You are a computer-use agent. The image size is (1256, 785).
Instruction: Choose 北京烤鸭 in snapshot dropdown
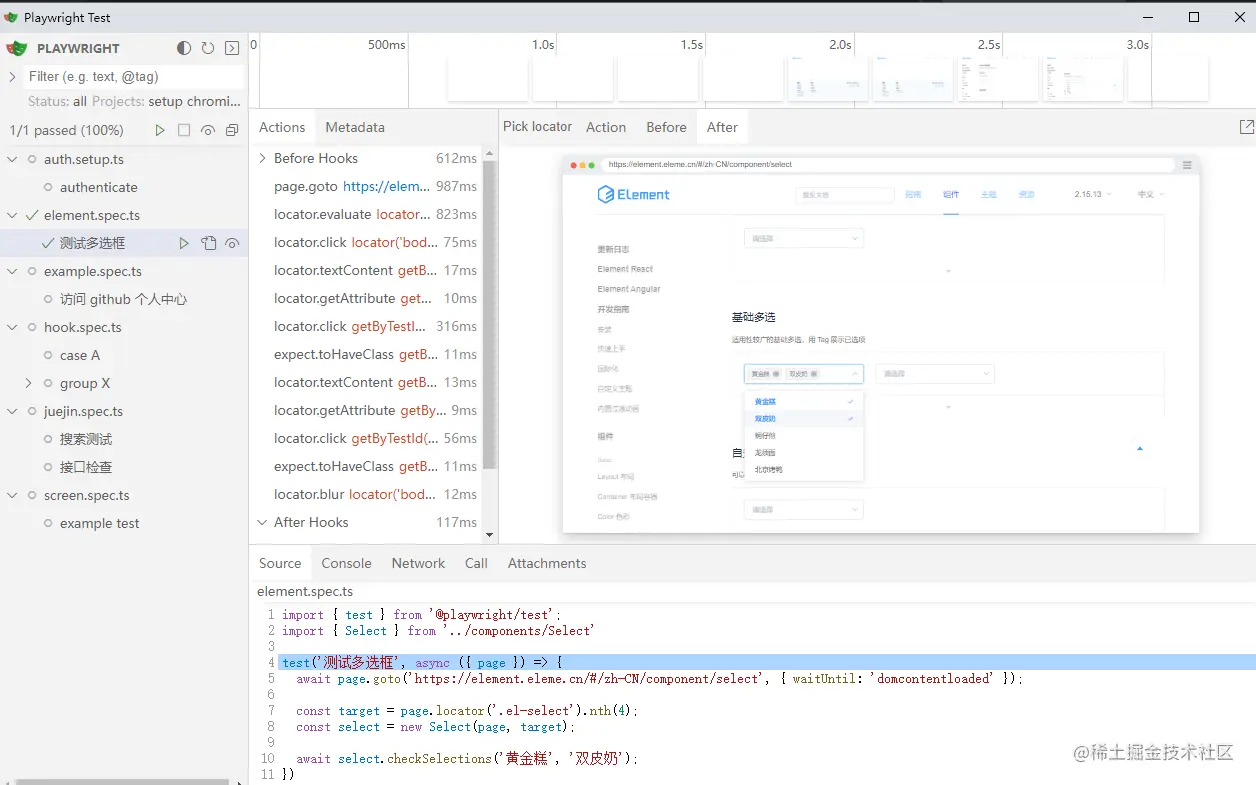(769, 469)
